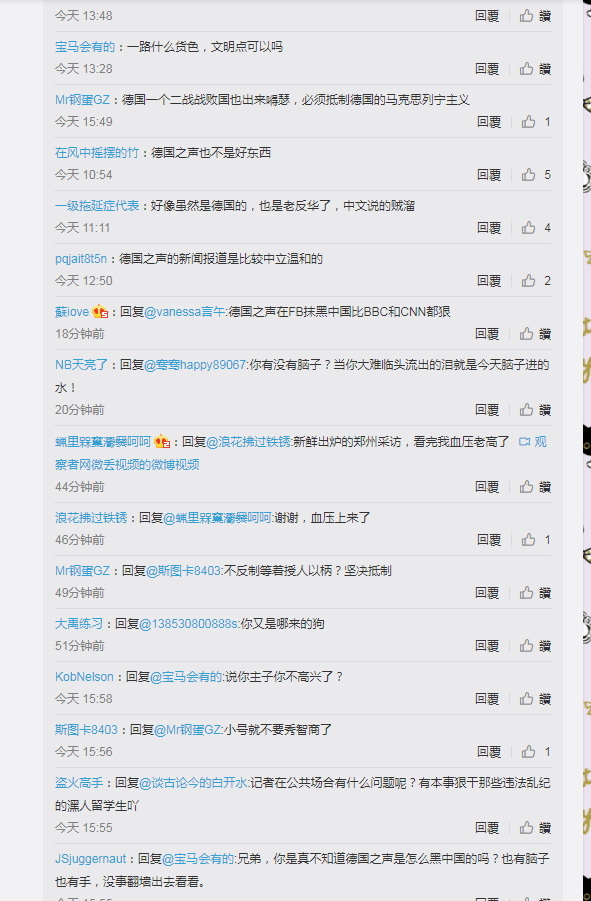Reply to pqjait8t5n's 中立温和 comment
591x901 pixels.
[x=489, y=281]
